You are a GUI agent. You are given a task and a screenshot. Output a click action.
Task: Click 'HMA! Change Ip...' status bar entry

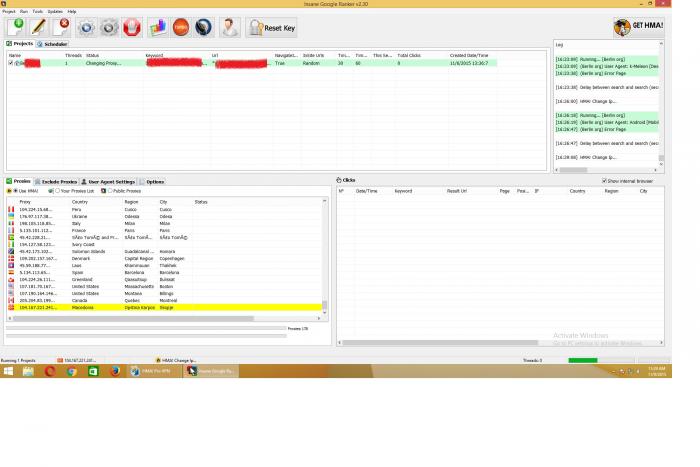[x=176, y=360]
